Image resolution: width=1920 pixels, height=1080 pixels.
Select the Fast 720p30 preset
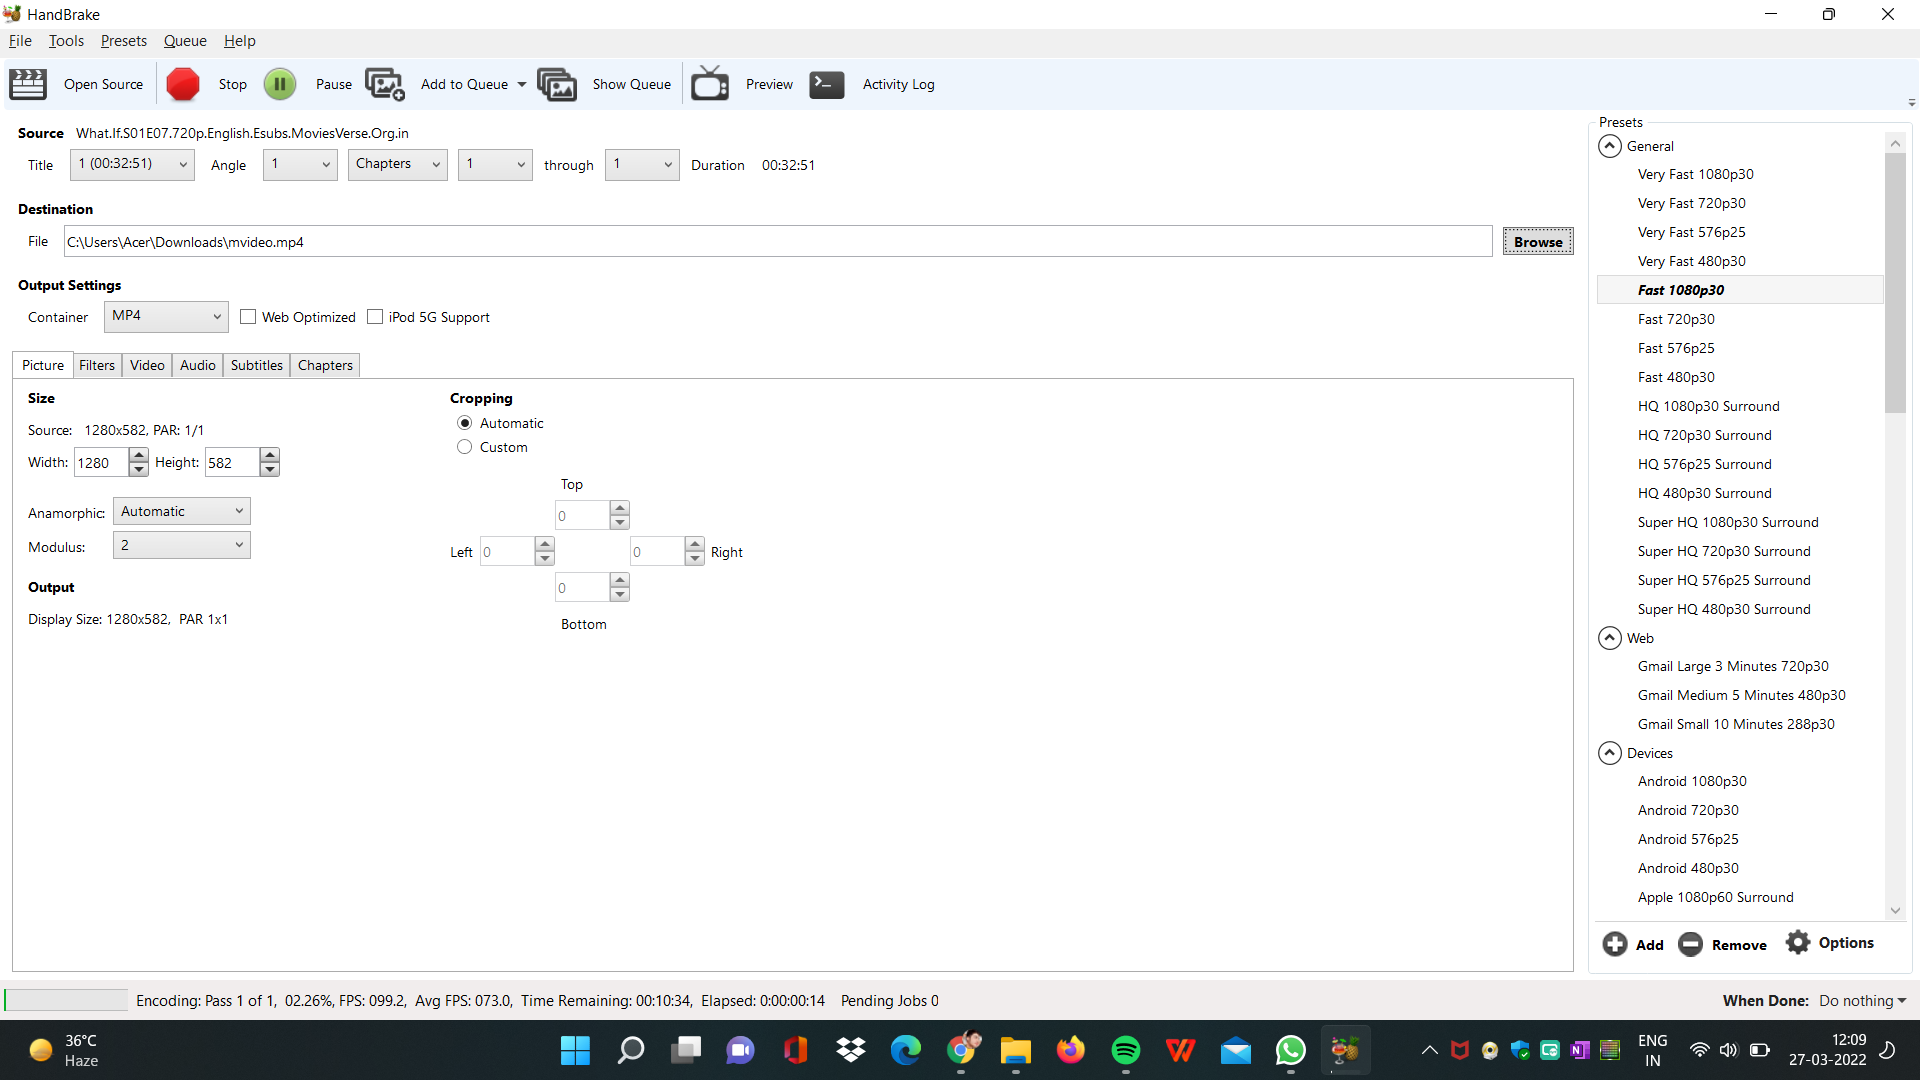click(x=1675, y=319)
